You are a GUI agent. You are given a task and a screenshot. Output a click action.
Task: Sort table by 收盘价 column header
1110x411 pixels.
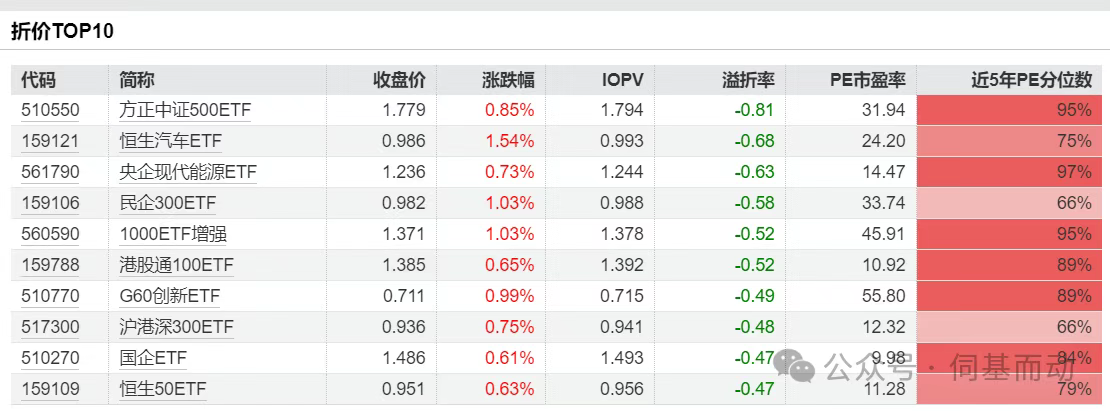399,80
